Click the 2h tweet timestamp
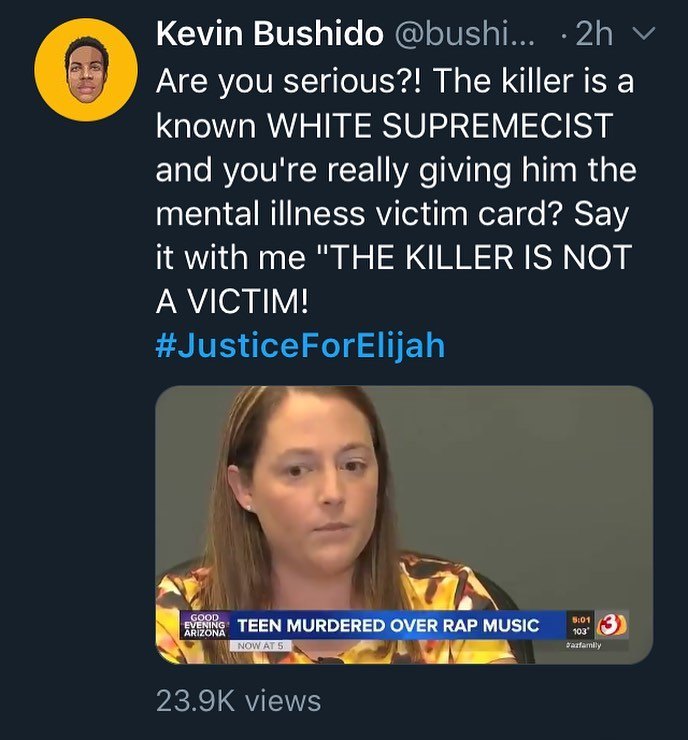Image resolution: width=688 pixels, height=740 pixels. [595, 34]
